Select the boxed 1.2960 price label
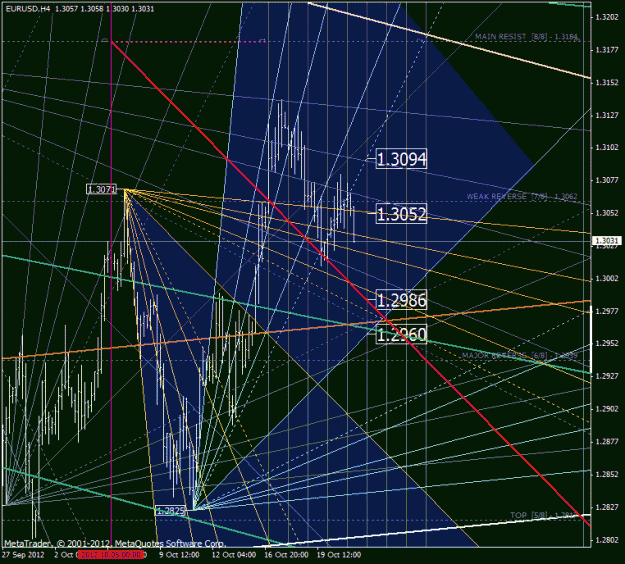The image size is (625, 564). click(401, 334)
